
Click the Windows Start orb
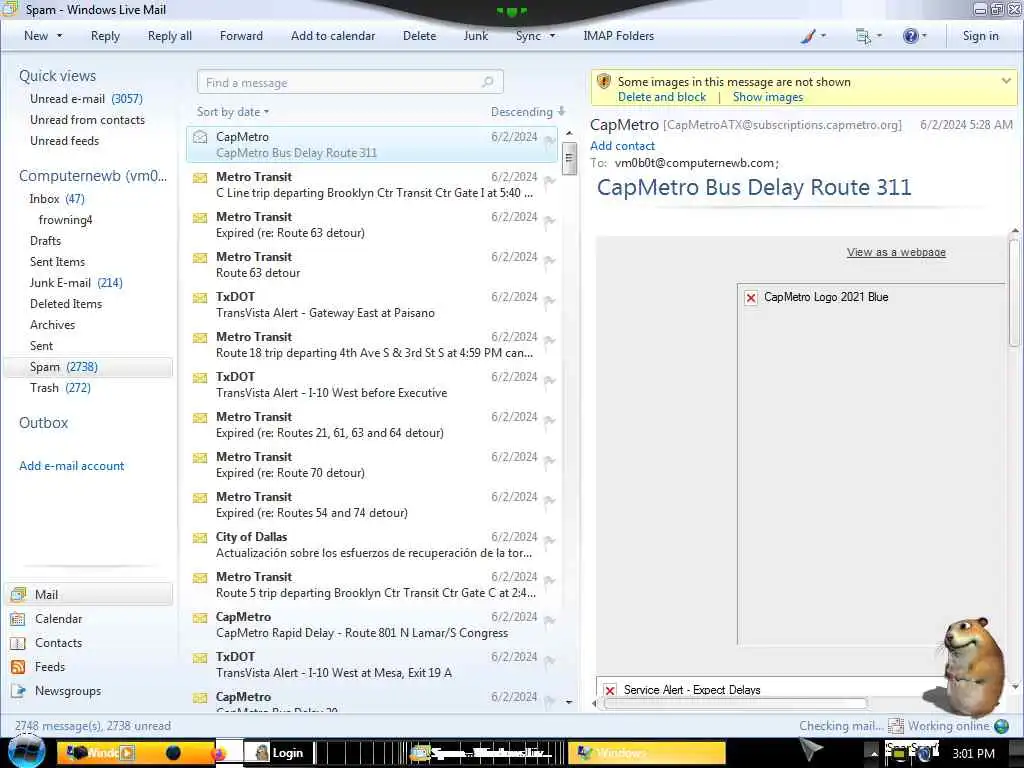(x=26, y=752)
